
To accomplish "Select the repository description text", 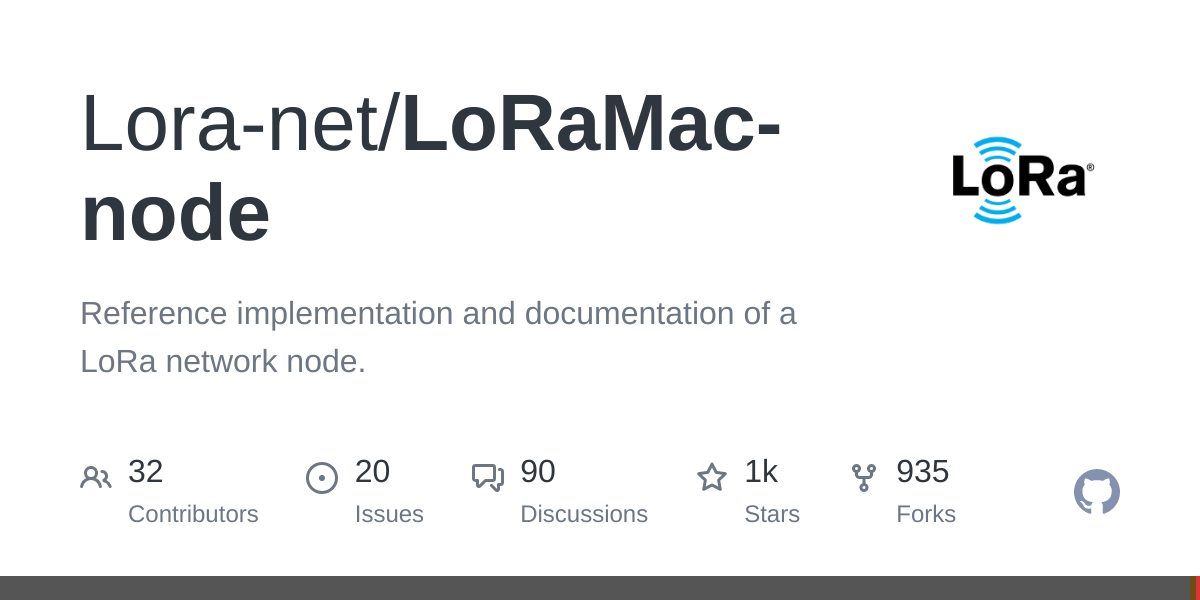I will tap(438, 337).
